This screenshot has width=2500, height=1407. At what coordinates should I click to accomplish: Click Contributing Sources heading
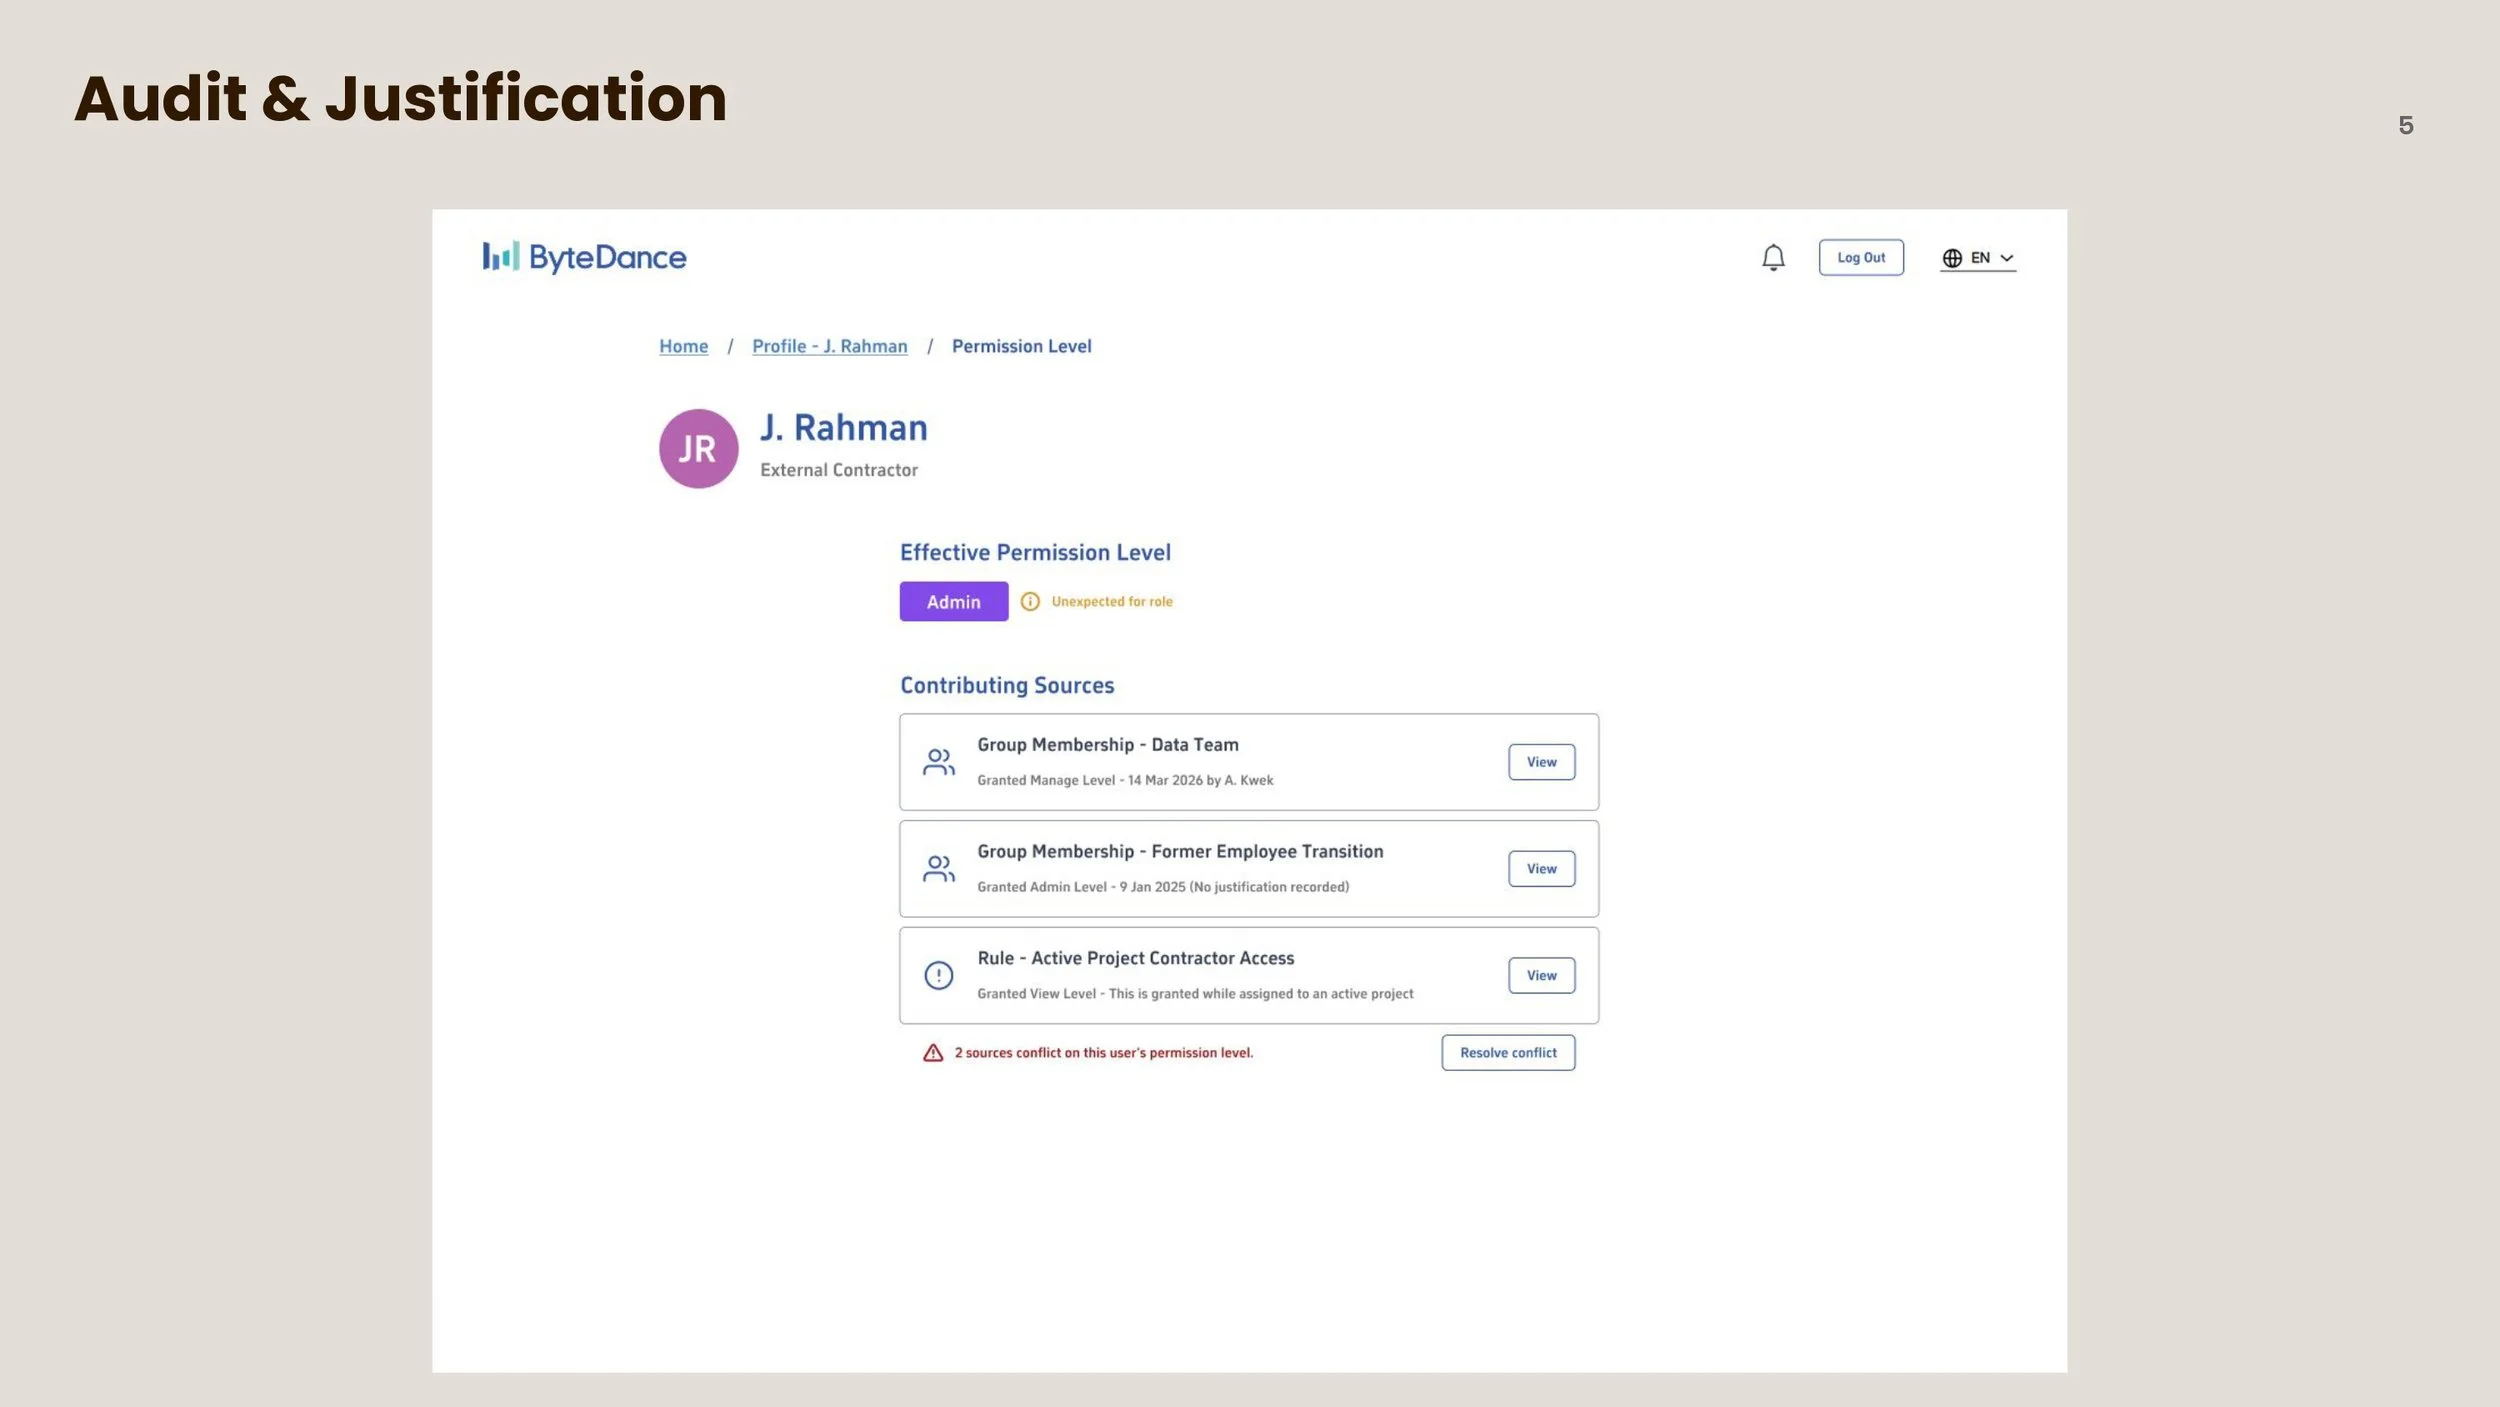coord(1007,686)
